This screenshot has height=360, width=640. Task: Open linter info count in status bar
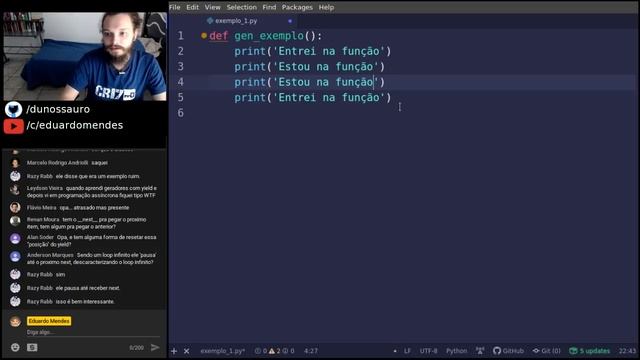pyautogui.click(x=288, y=351)
